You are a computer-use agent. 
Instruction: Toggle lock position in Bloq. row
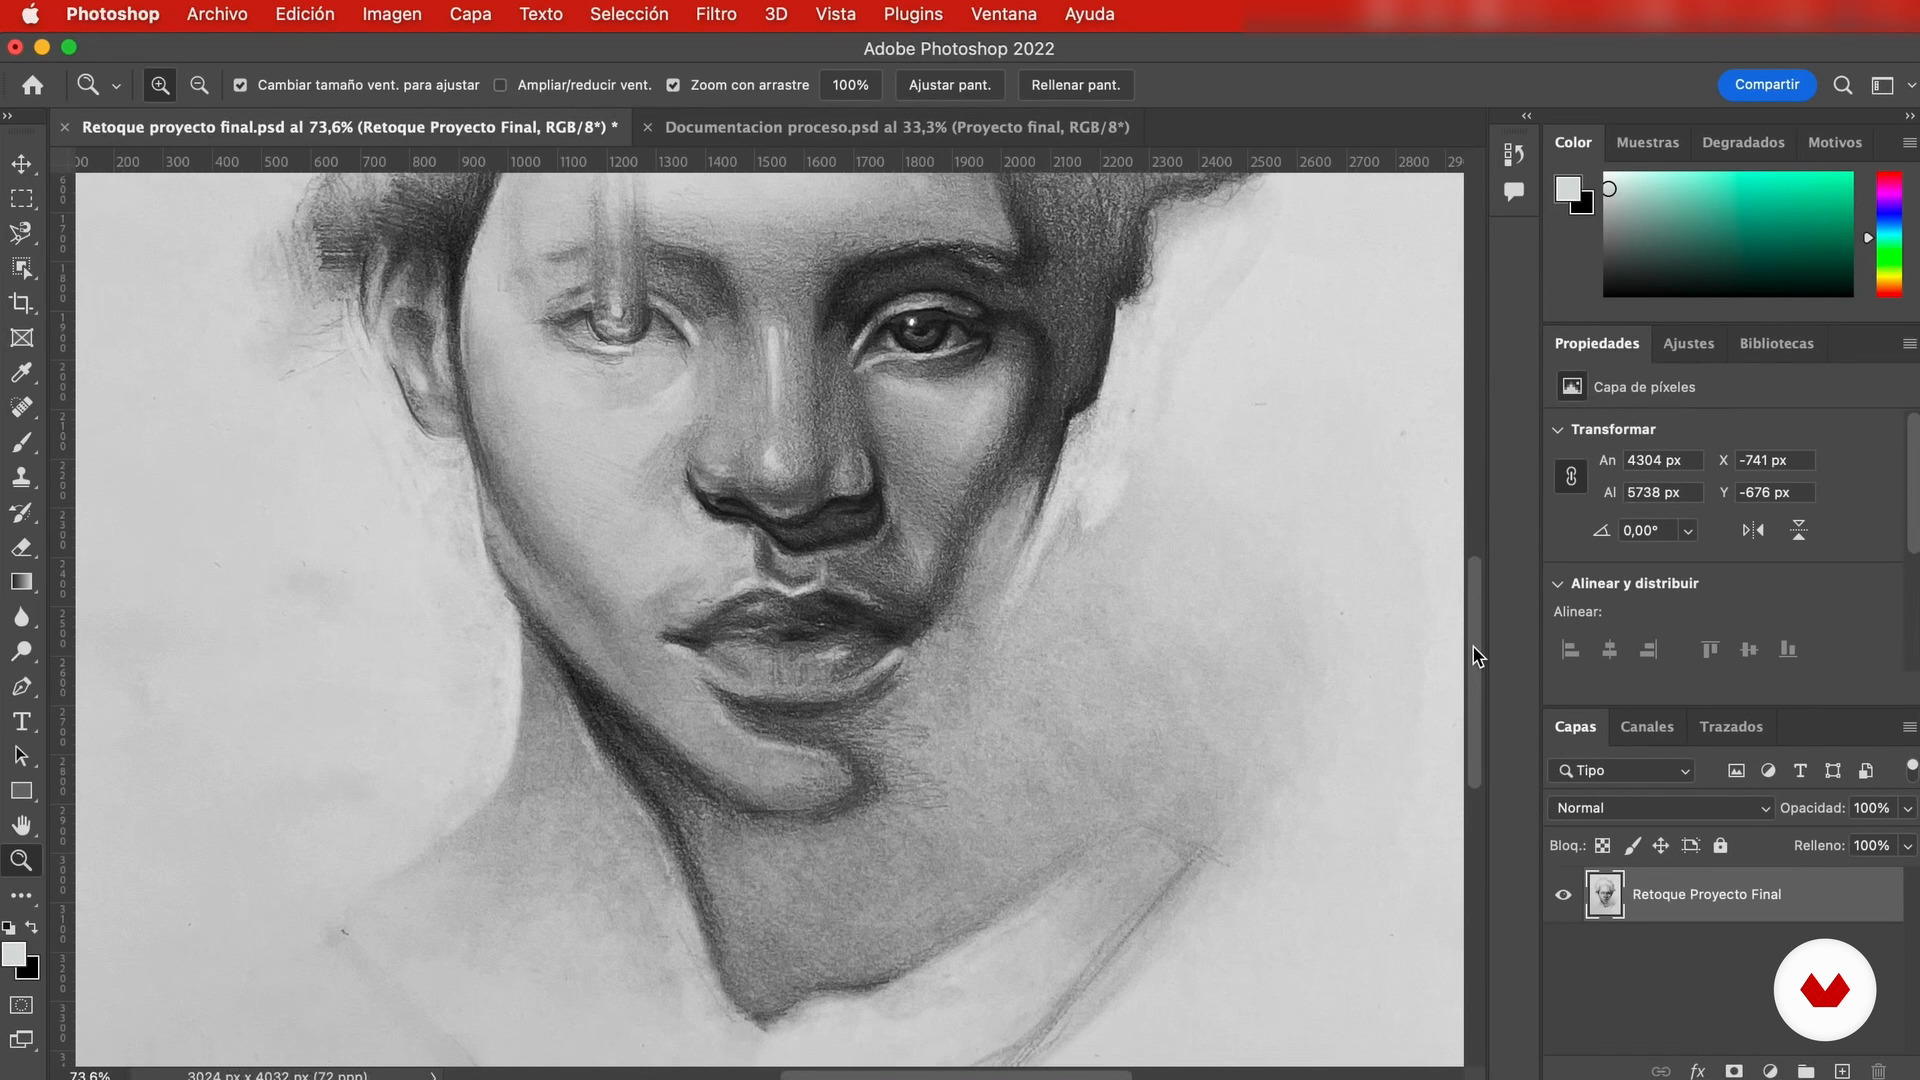(x=1660, y=846)
